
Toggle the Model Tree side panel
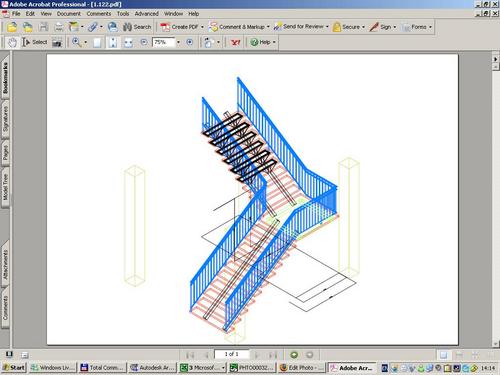point(5,187)
